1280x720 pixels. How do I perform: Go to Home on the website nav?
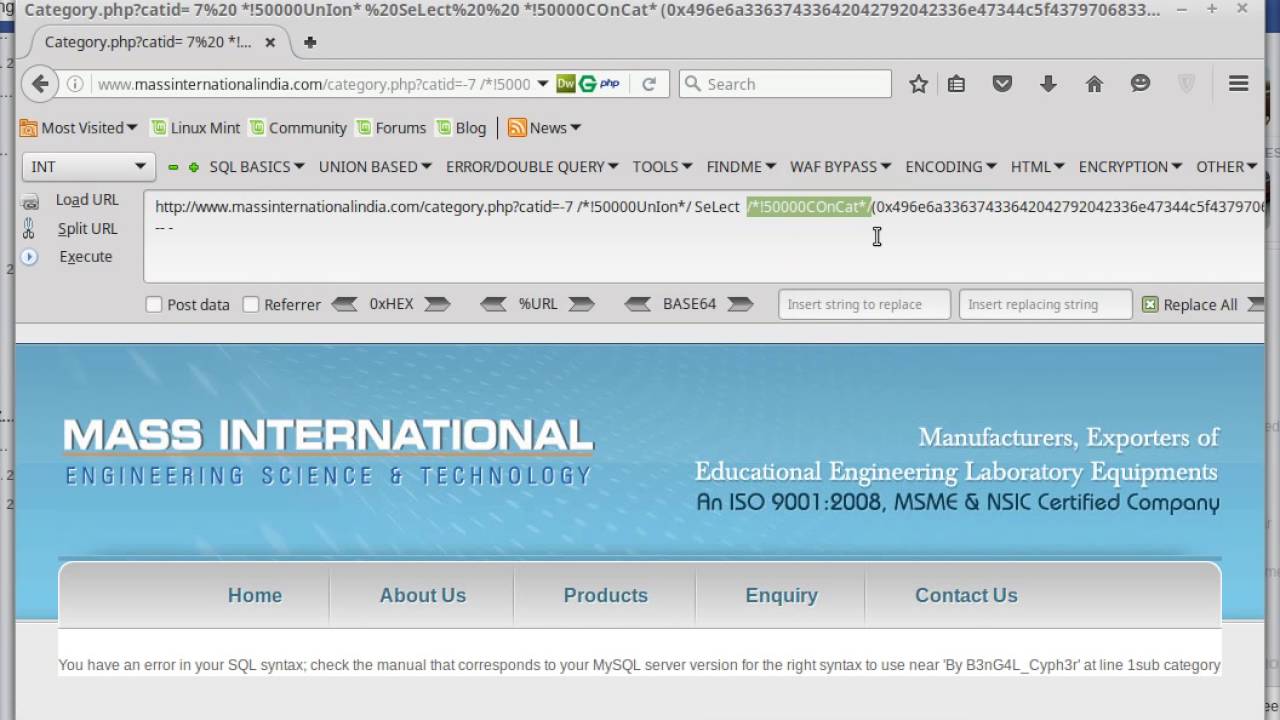click(x=255, y=595)
